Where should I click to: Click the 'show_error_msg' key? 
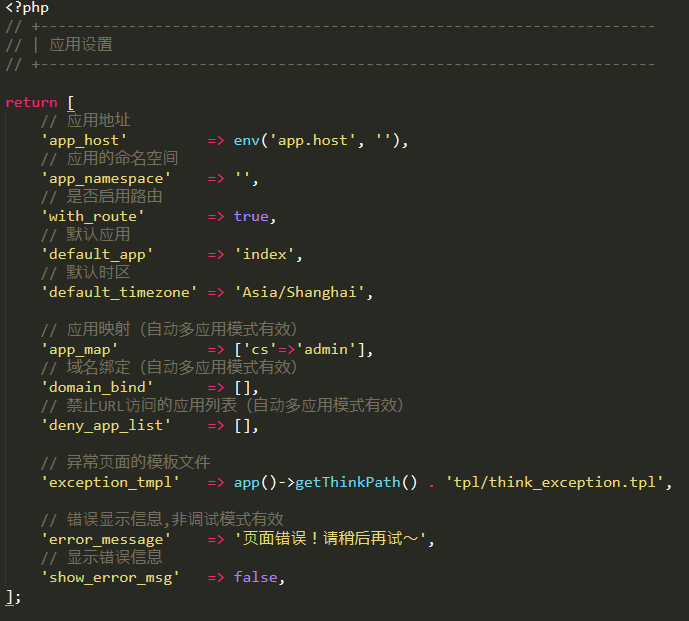click(110, 577)
